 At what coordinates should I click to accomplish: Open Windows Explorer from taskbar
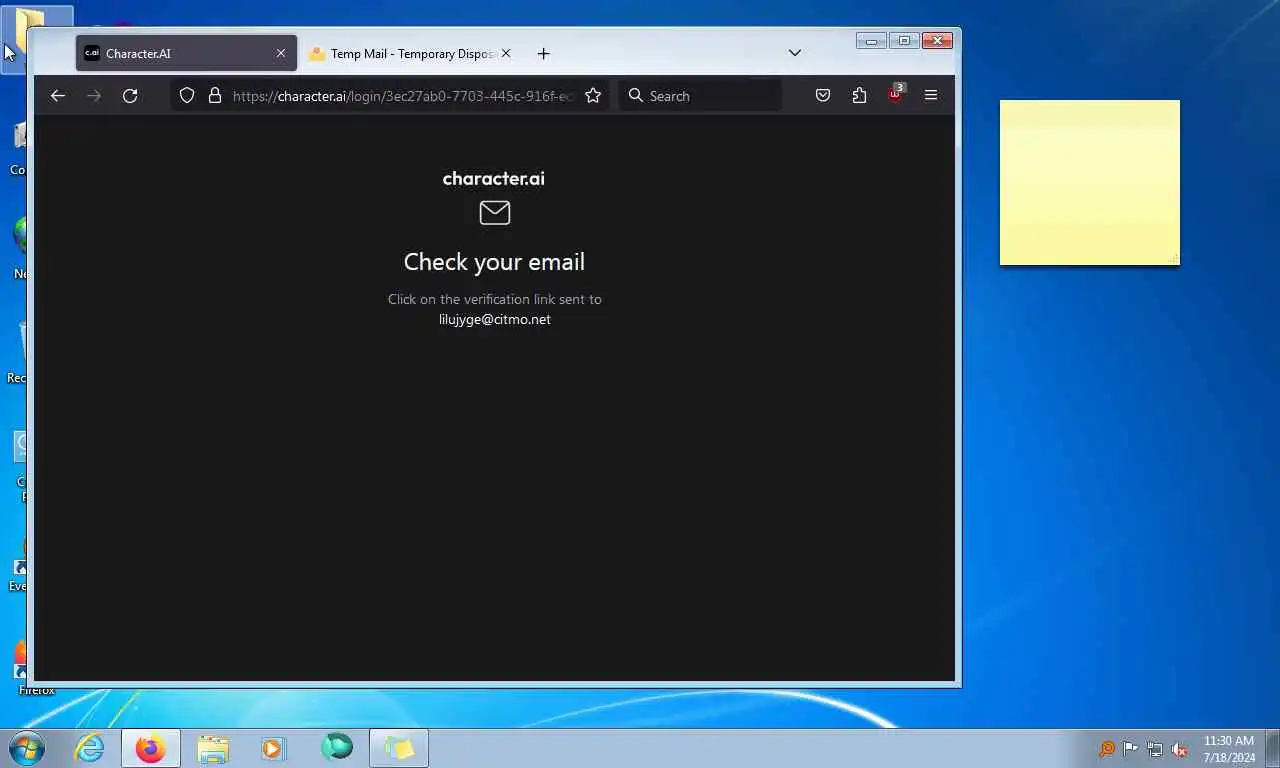click(213, 748)
